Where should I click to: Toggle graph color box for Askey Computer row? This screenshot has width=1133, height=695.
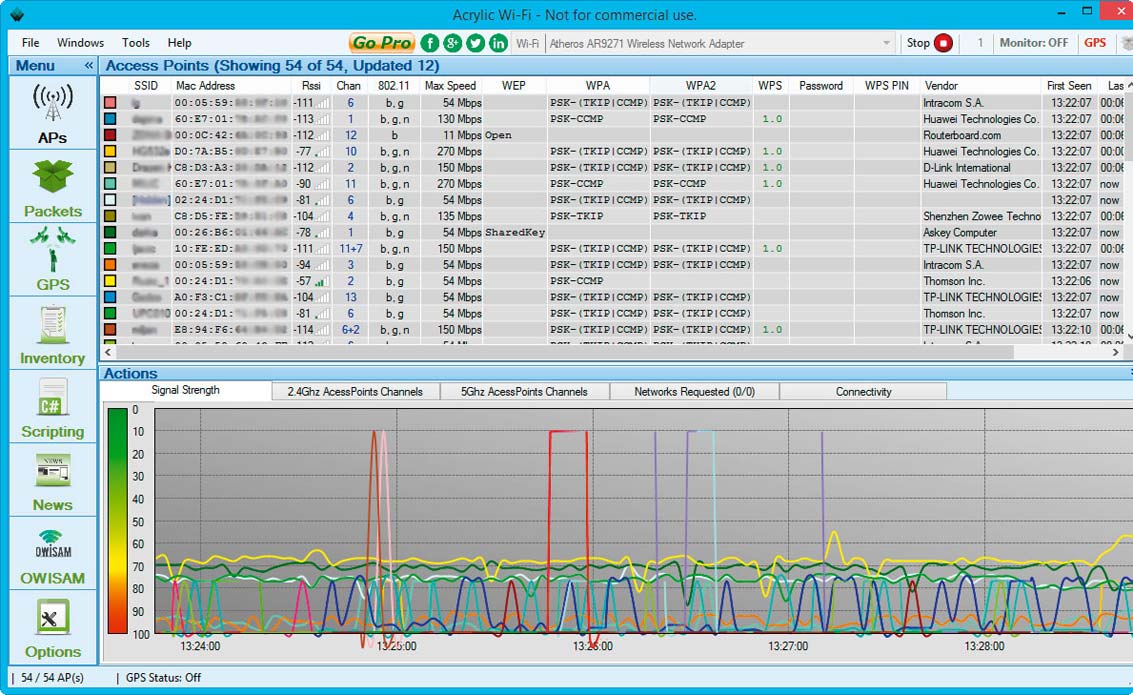click(x=111, y=233)
